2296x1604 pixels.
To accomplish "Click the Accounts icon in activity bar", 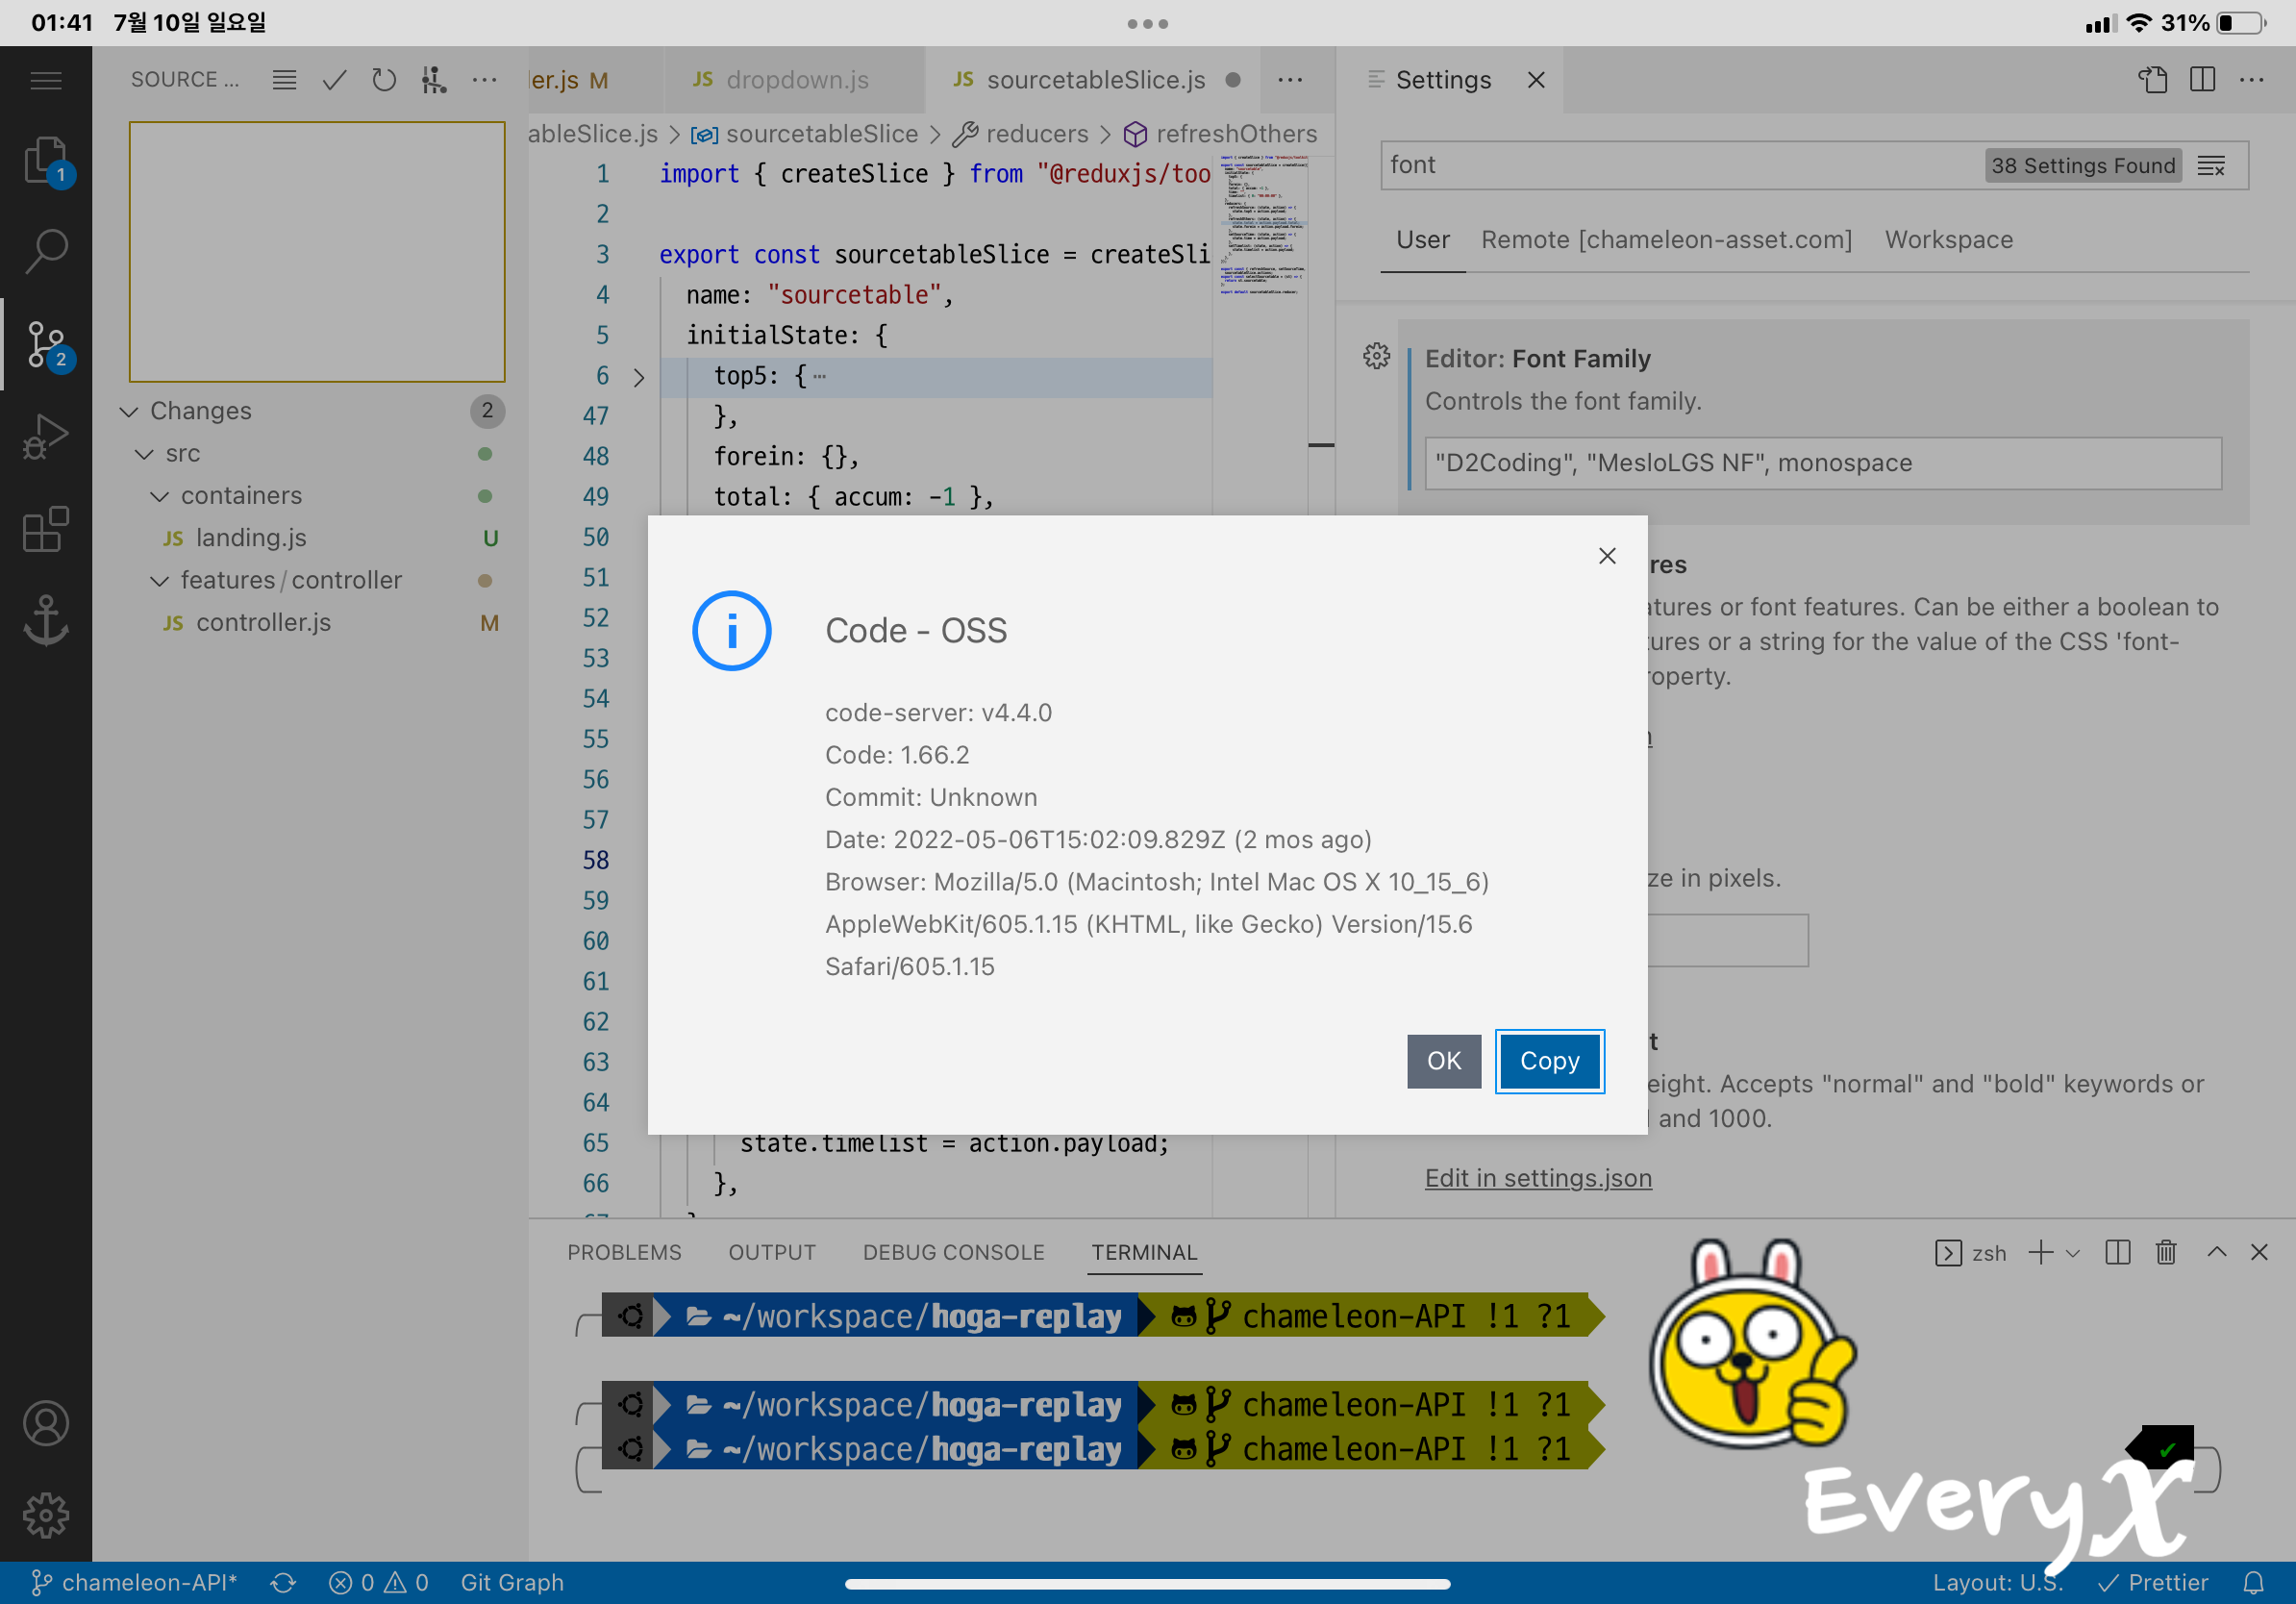I will pos(45,1423).
